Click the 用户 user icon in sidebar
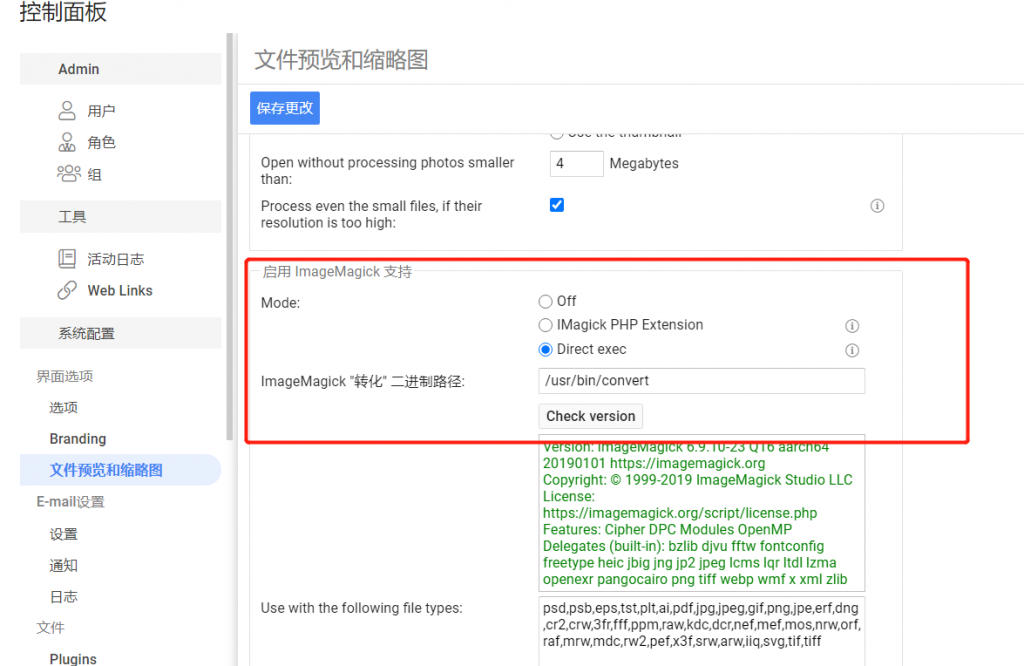 [x=67, y=110]
